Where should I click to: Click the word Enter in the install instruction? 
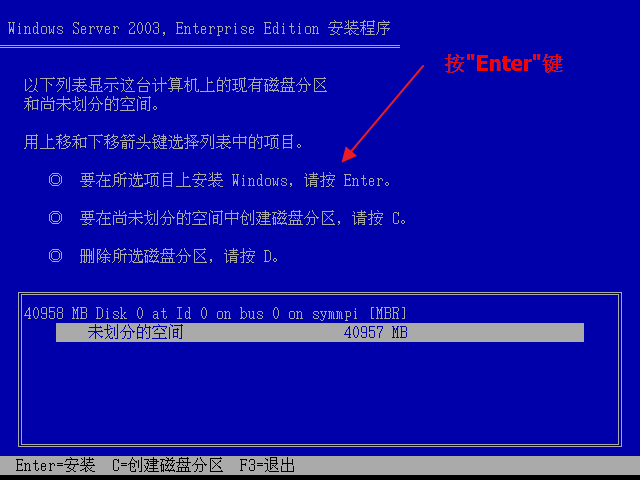pos(363,180)
